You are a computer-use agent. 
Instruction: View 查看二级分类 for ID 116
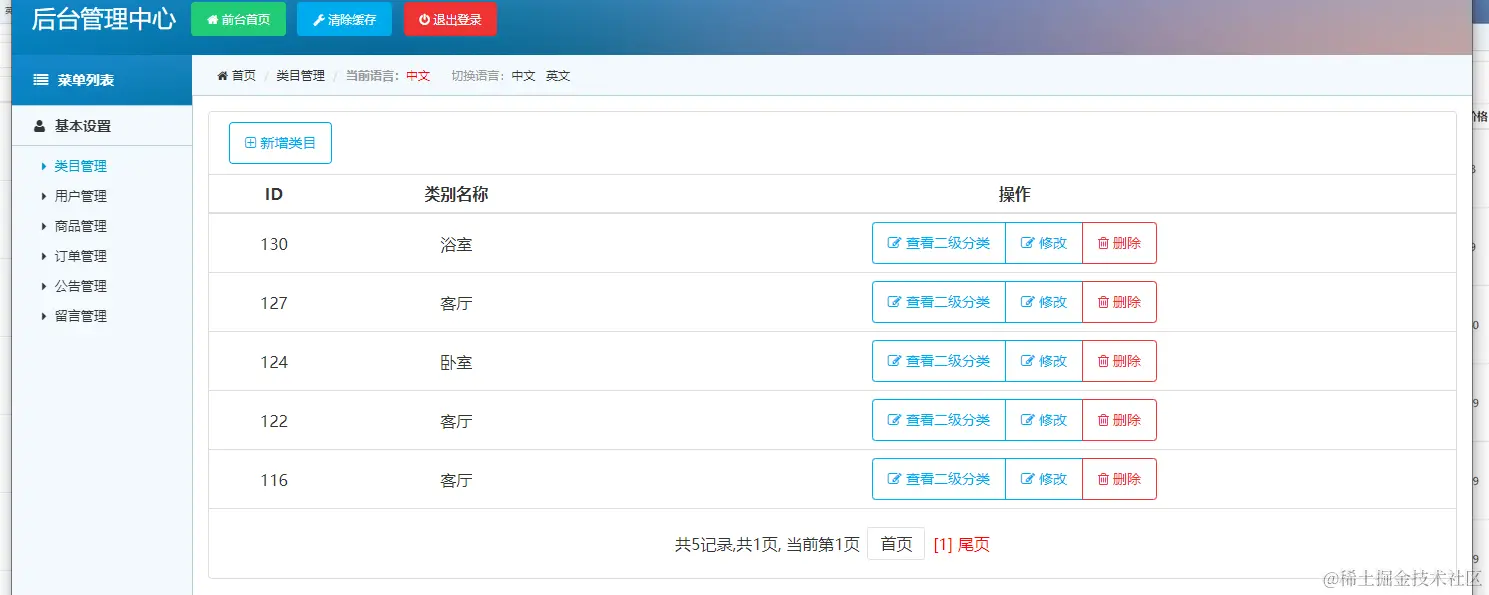point(939,479)
